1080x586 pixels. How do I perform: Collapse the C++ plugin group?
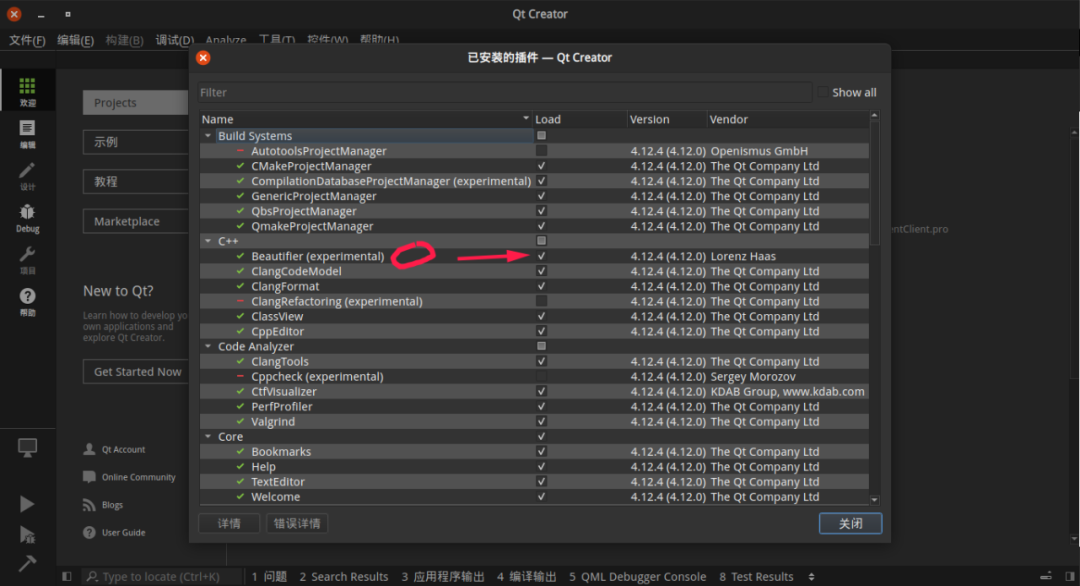point(208,240)
